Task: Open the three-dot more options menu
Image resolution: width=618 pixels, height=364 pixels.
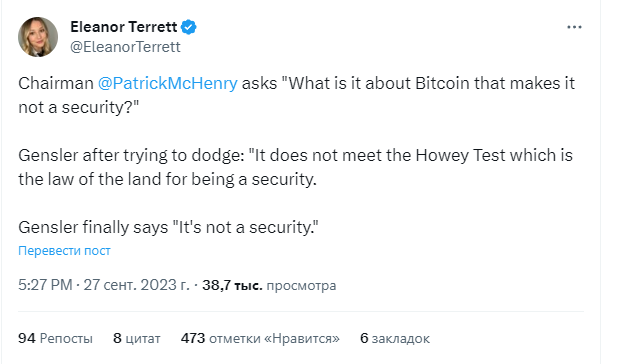Action: [574, 27]
